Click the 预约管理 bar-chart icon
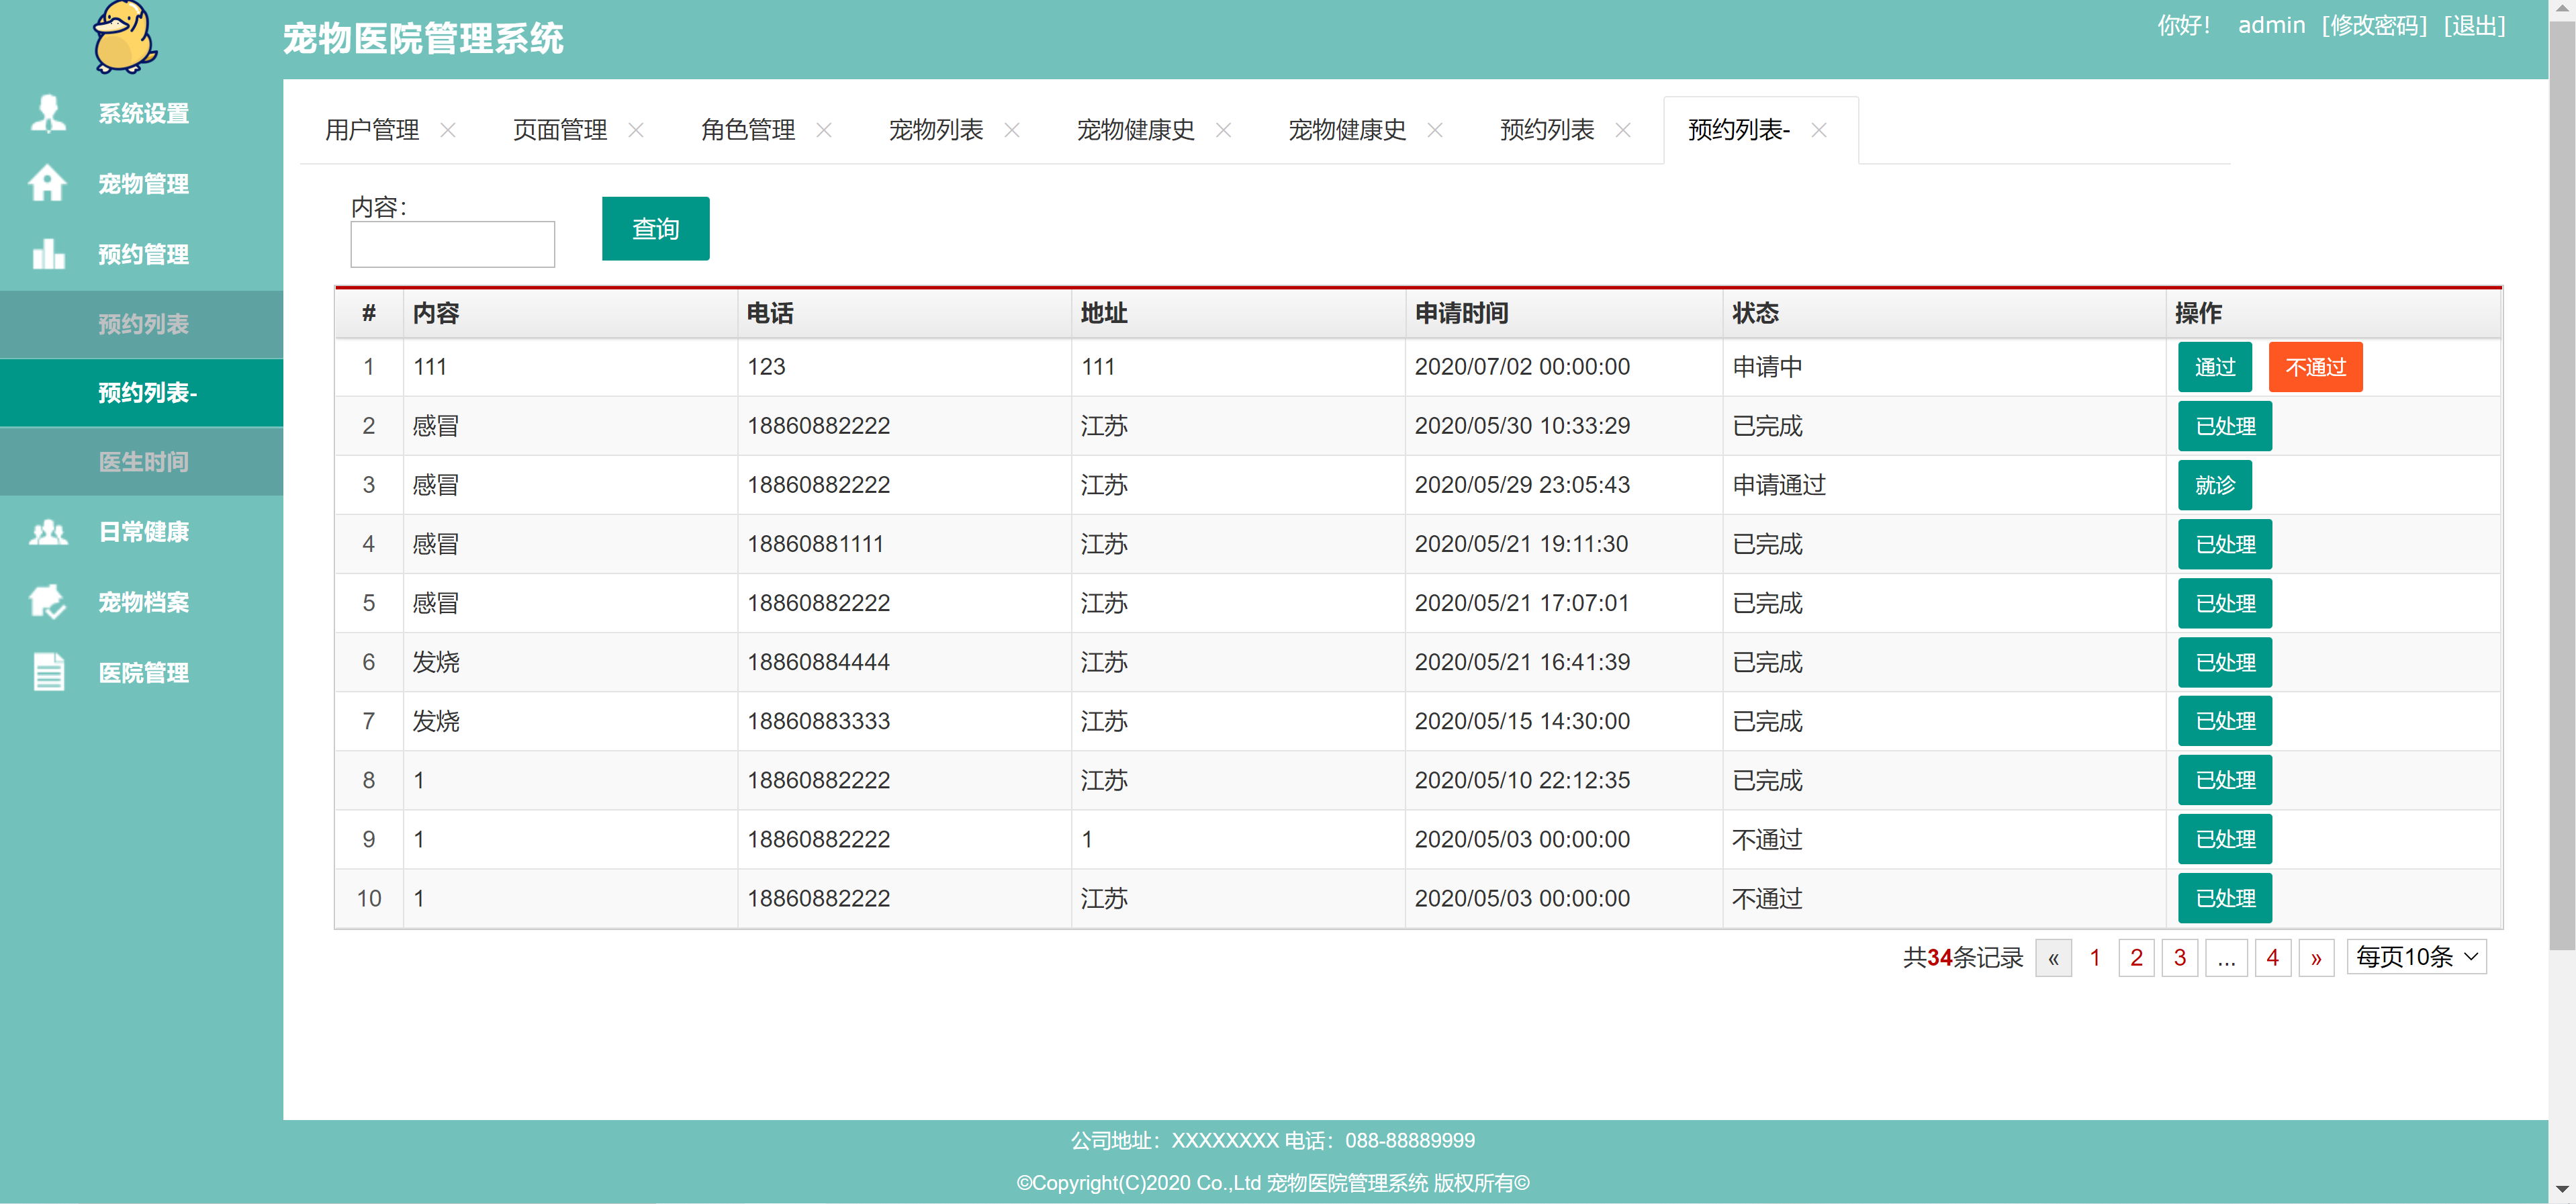 tap(47, 254)
